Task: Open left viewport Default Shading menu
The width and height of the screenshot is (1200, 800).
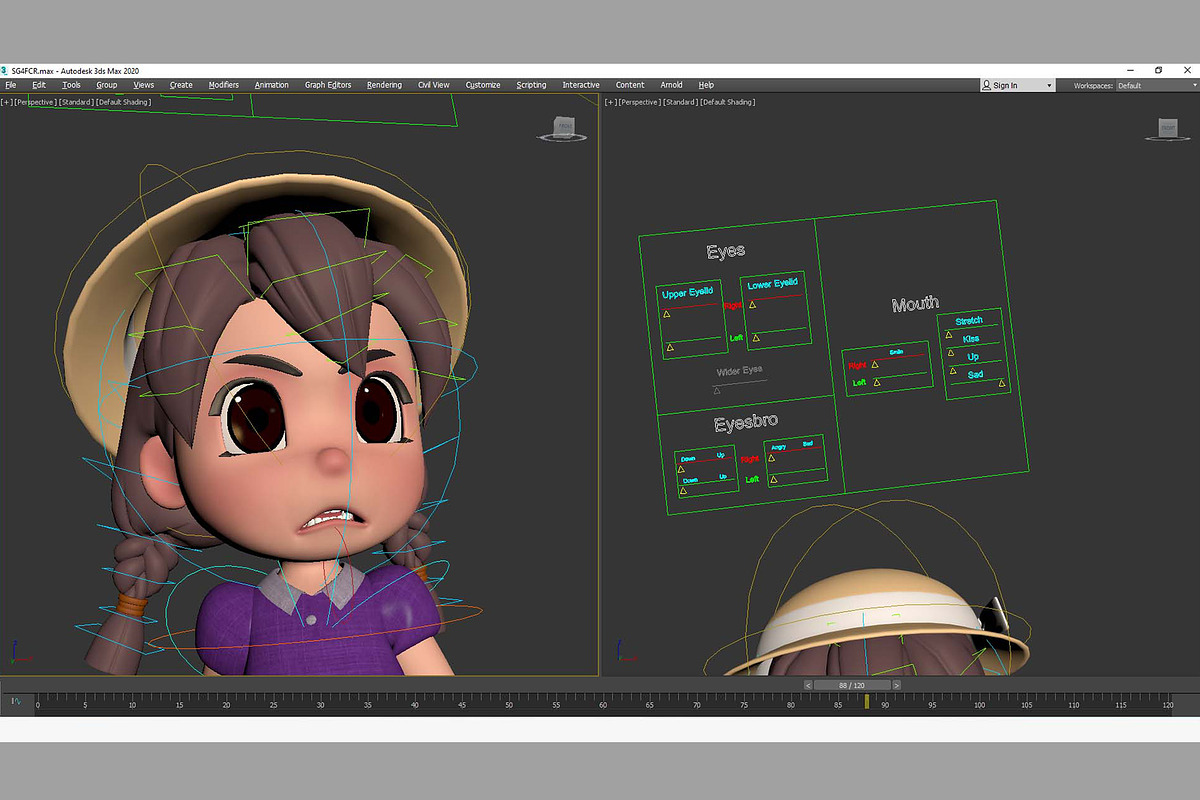Action: tap(124, 102)
